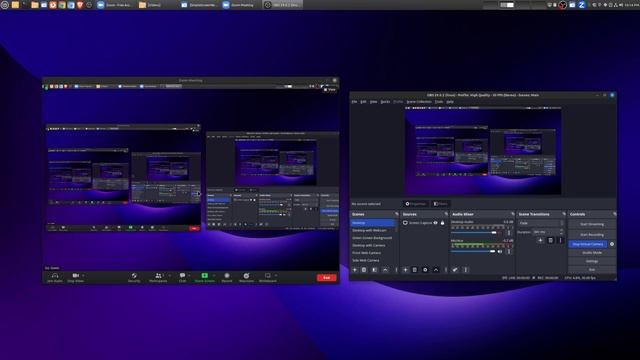Expand Whiteboard caret menu in Zoom
The image size is (640, 360).
click(276, 276)
